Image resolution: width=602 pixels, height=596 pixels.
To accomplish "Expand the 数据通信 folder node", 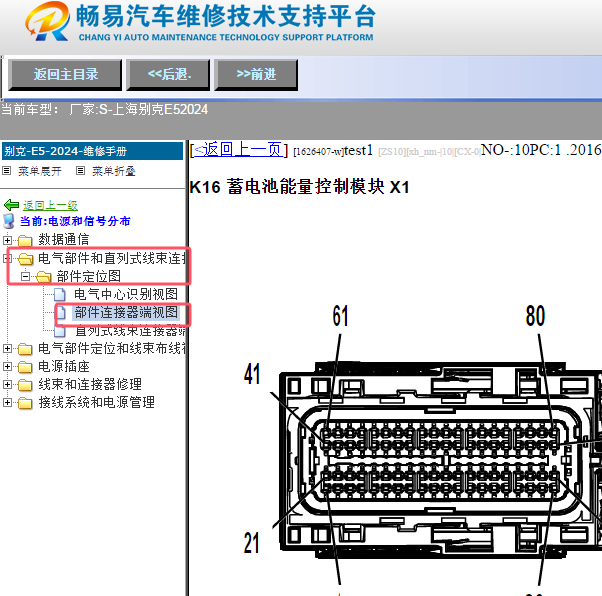I will (x=7, y=240).
